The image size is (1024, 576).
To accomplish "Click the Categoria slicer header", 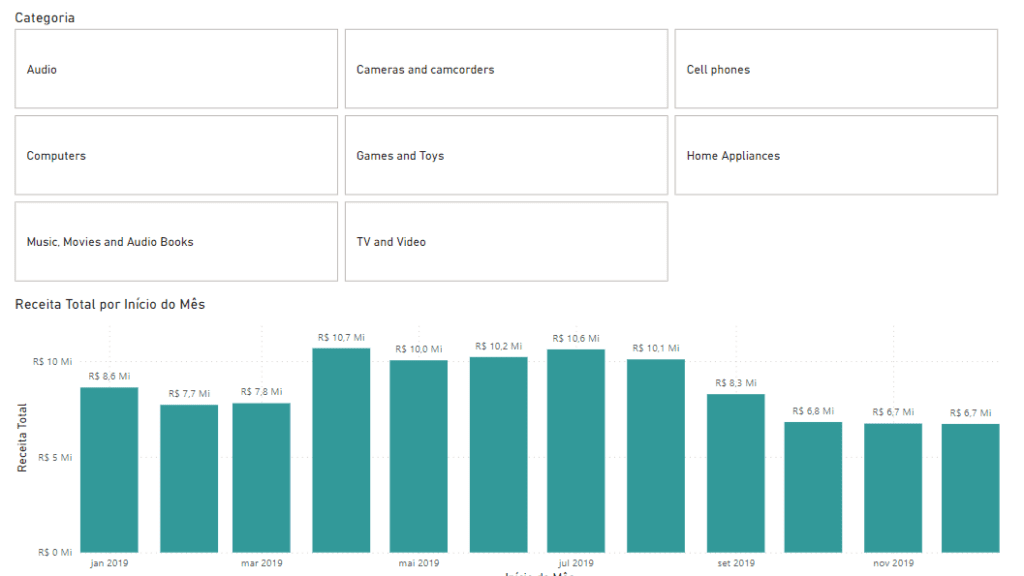I will (44, 18).
